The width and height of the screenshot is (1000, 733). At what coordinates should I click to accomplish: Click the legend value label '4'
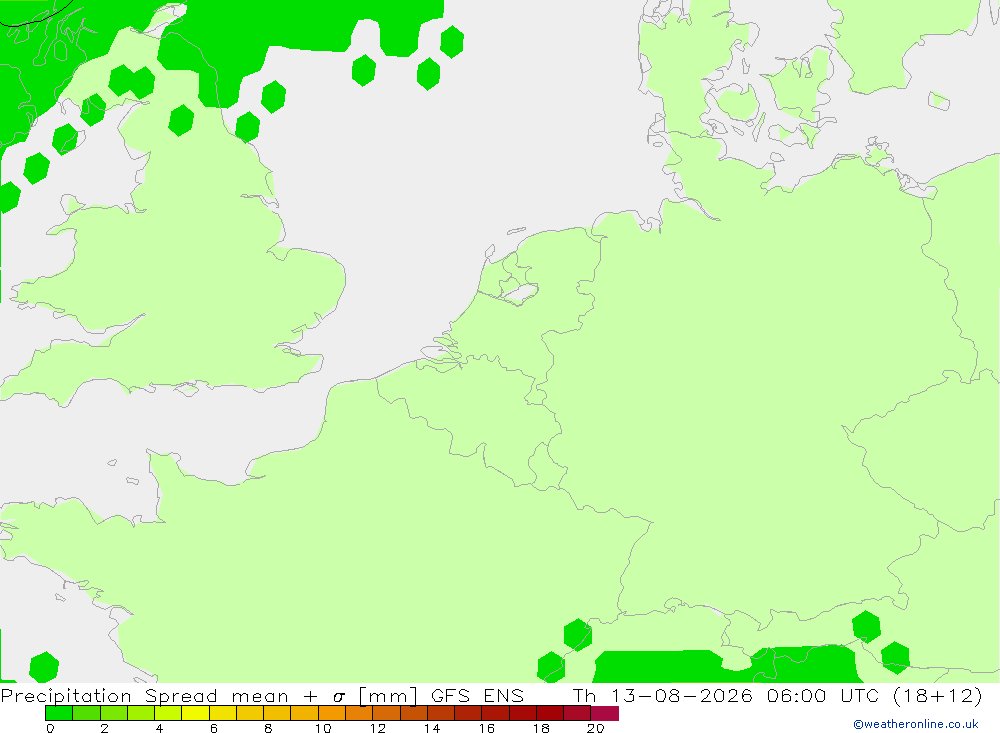[x=159, y=728]
